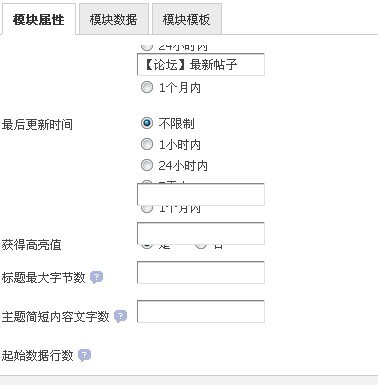
Task: Open help icon beside 主题简短内容文字数
Action: 120,316
